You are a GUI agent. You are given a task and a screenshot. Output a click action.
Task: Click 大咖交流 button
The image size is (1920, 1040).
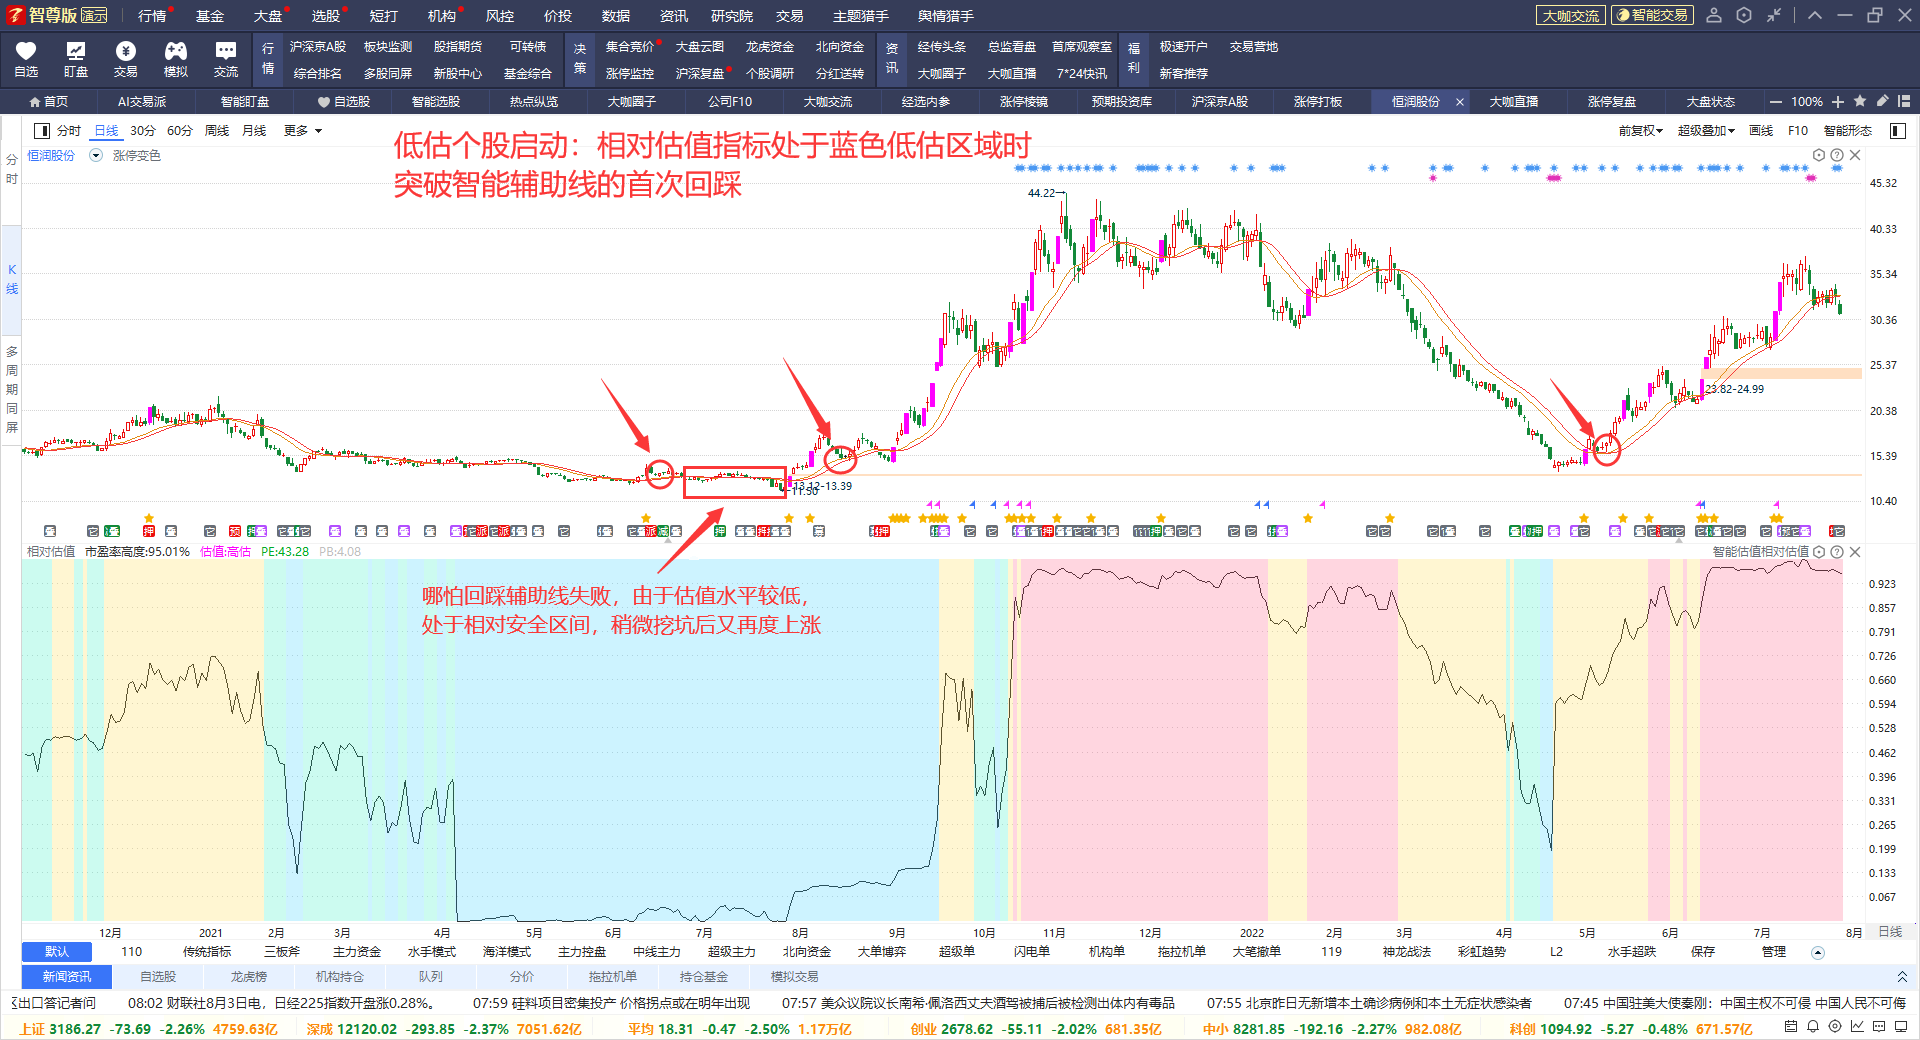point(1570,15)
